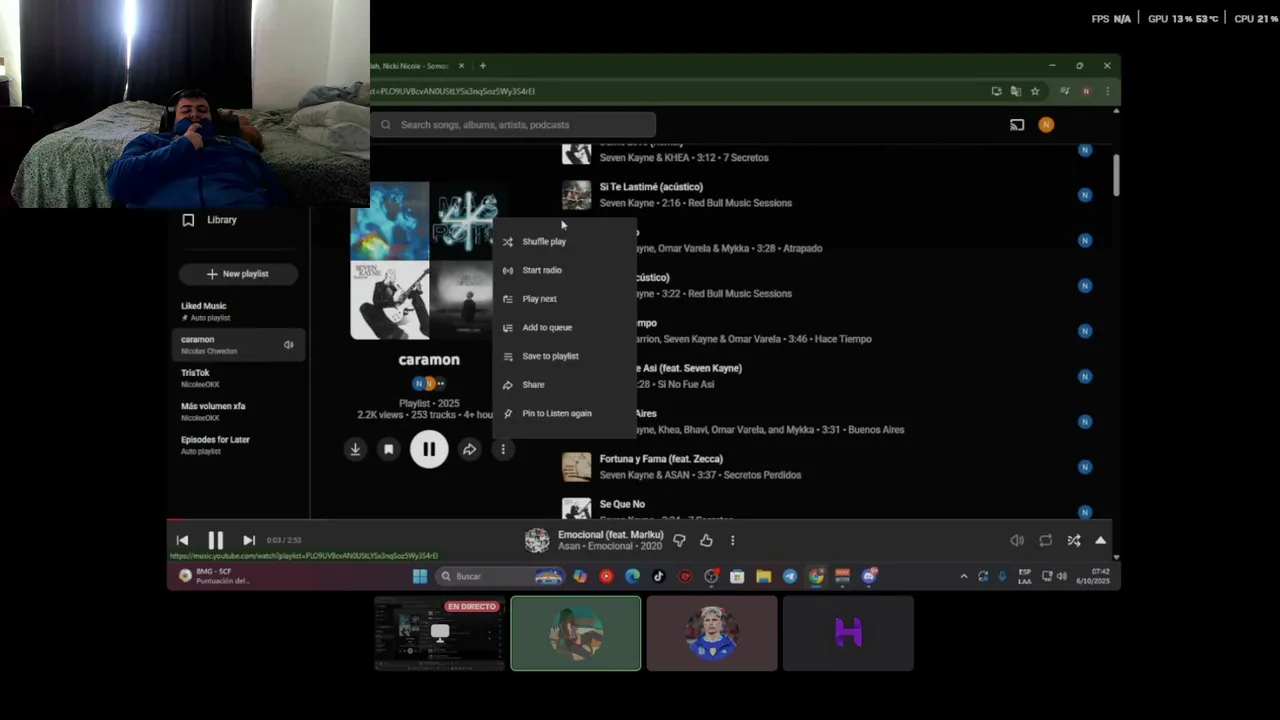Focus Search songs, albums, artists field

514,125
